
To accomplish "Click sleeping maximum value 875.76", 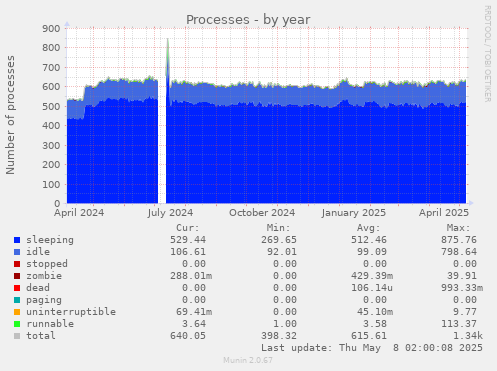I will click(x=459, y=240).
